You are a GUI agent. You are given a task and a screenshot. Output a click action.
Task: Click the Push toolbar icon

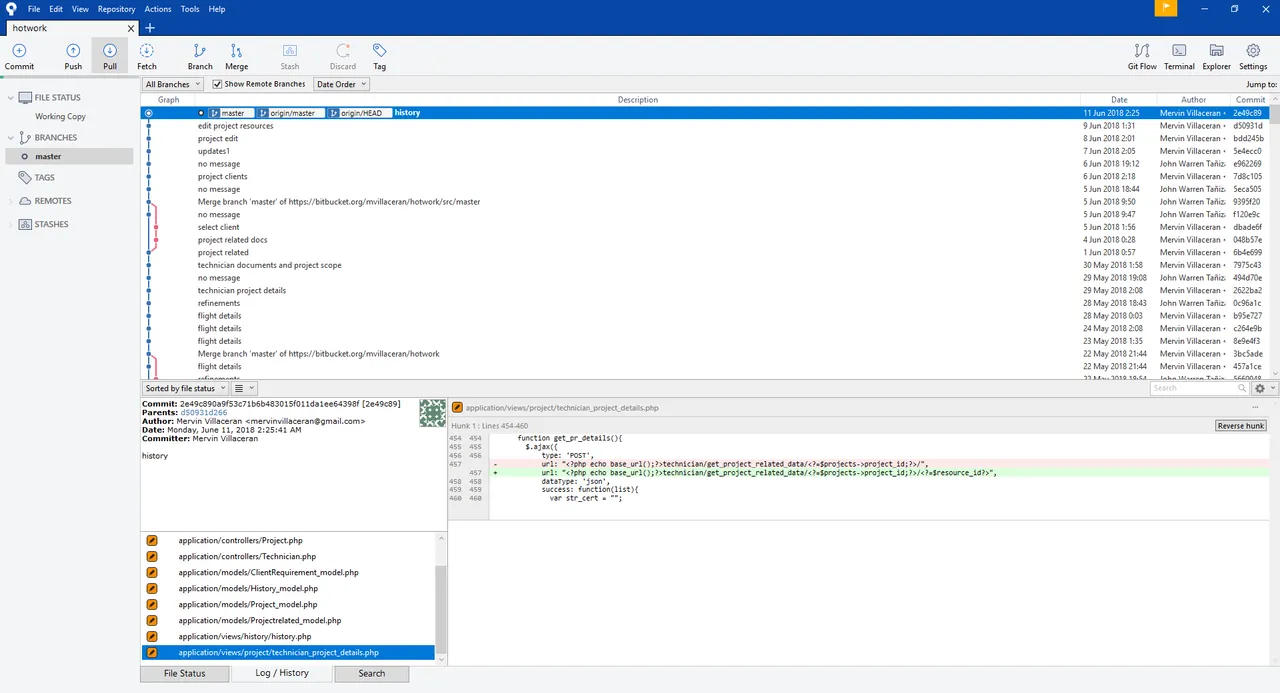pos(73,51)
